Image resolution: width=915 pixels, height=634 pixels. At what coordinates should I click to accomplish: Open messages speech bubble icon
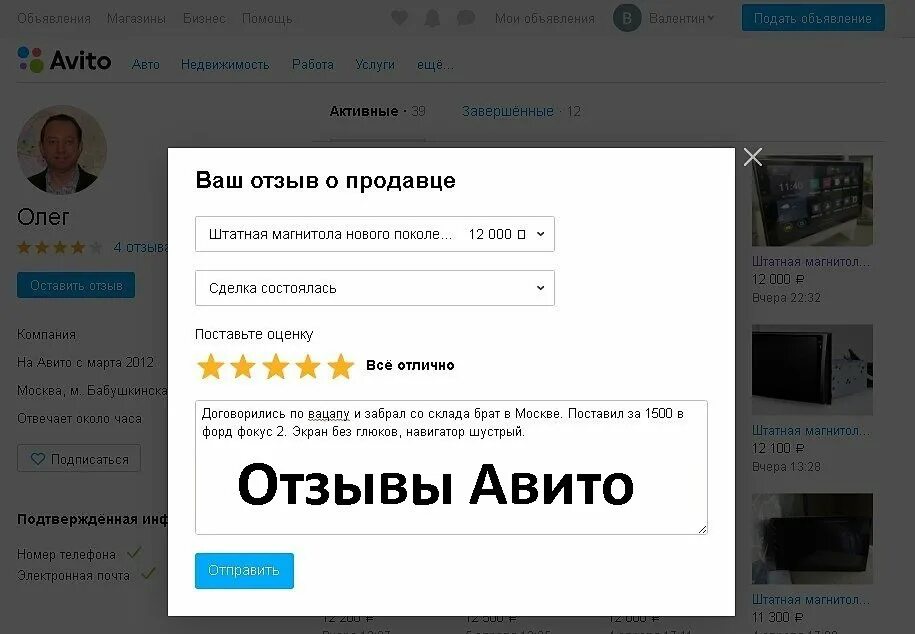[466, 18]
